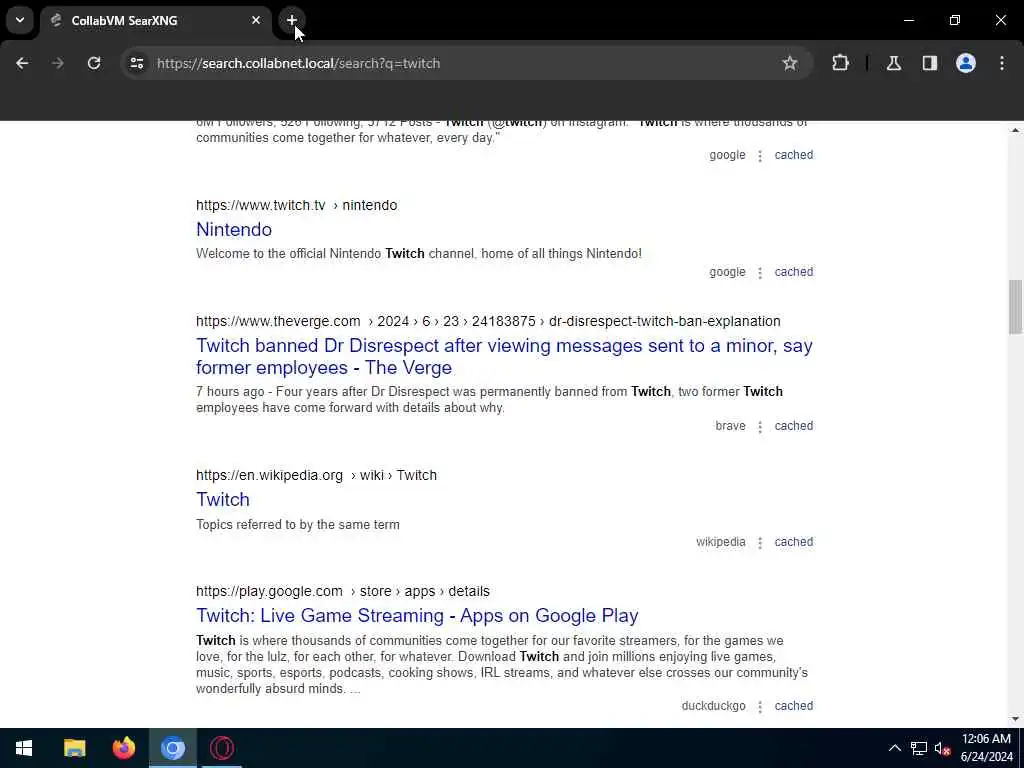Go forward one page
The height and width of the screenshot is (768, 1024).
pos(58,63)
